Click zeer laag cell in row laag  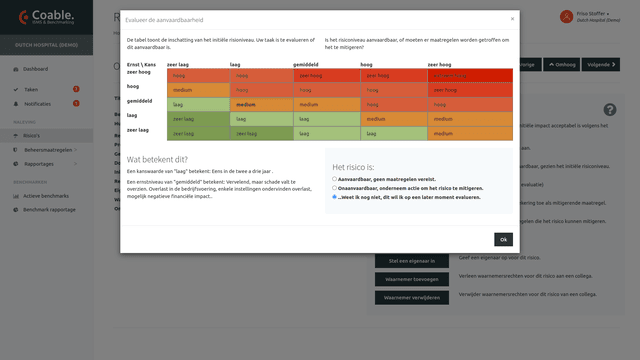pyautogui.click(x=198, y=119)
